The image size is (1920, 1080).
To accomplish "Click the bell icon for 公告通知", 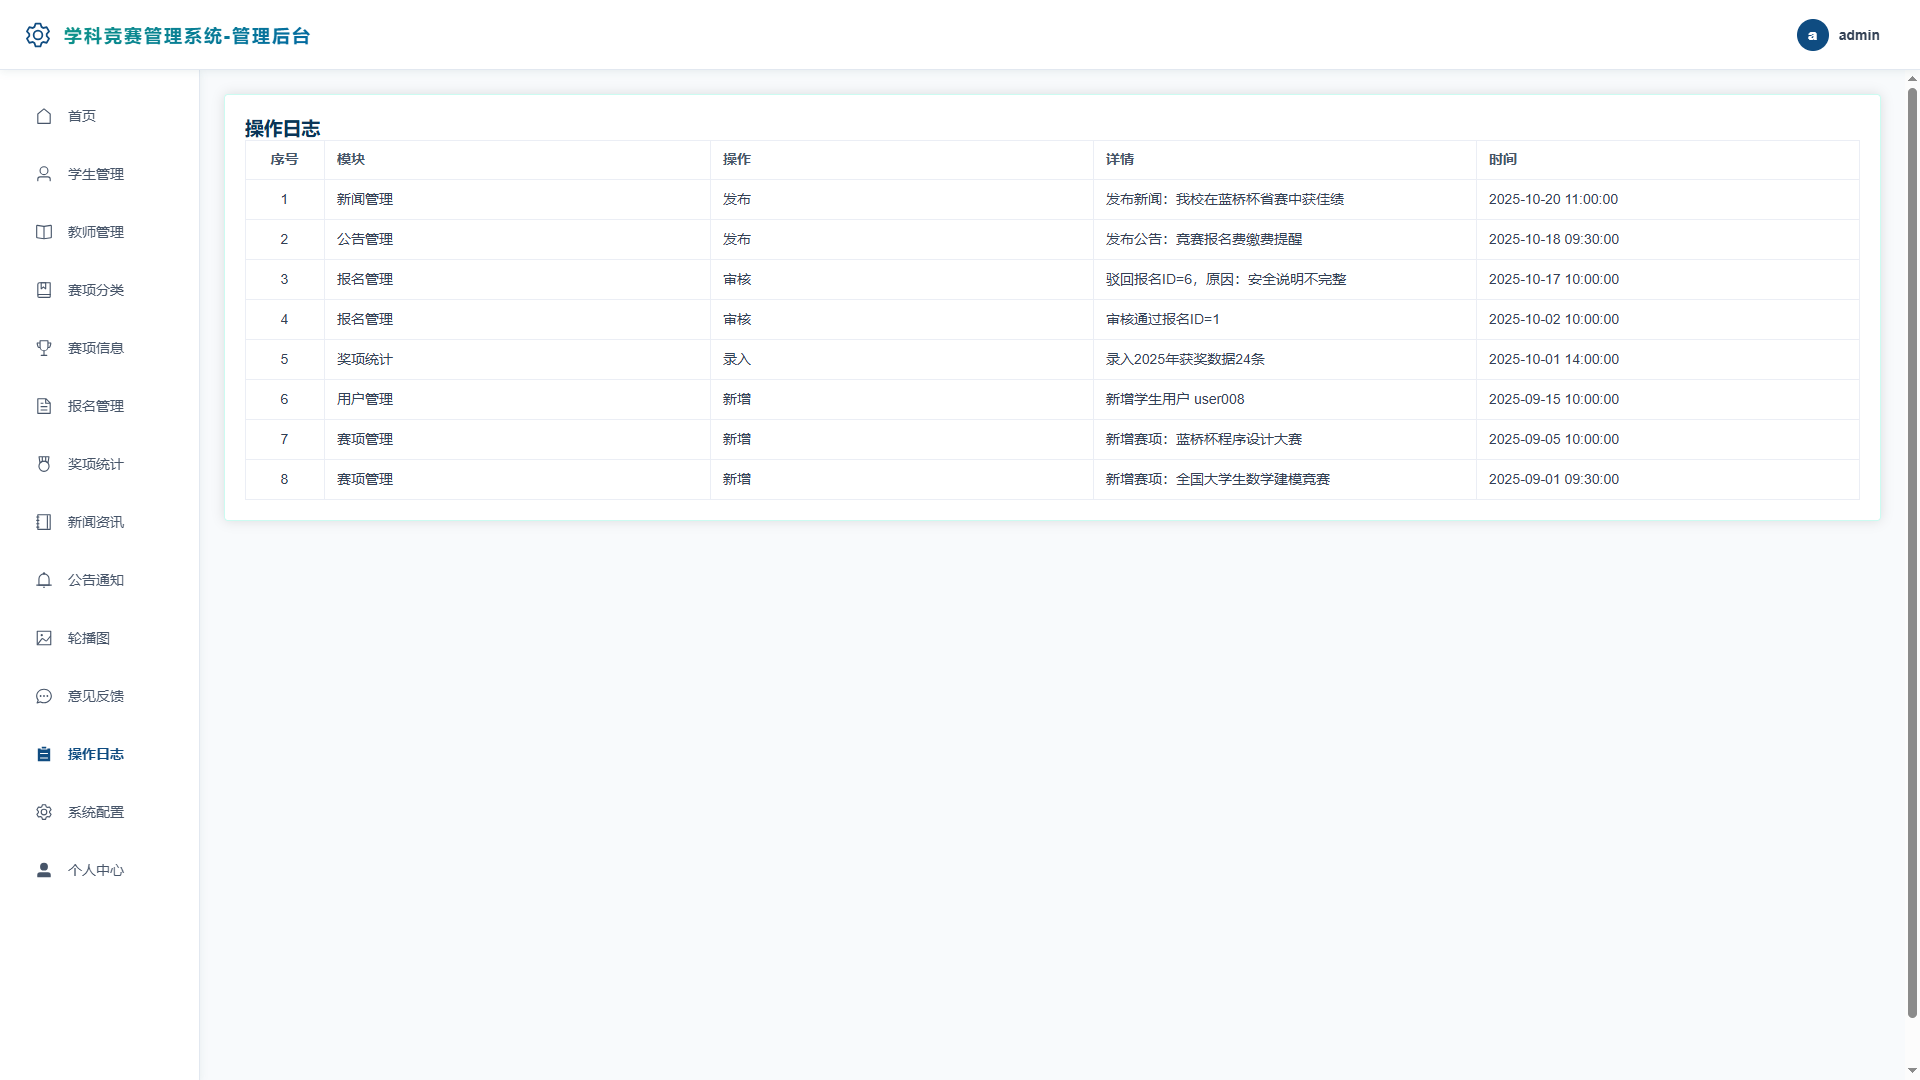I will (x=44, y=580).
